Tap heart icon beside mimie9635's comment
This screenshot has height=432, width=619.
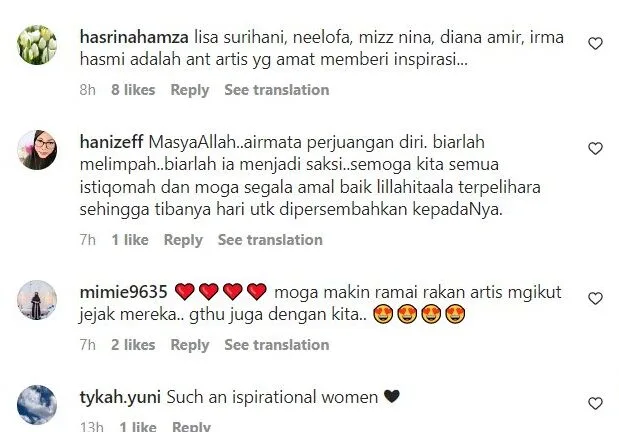coord(595,298)
